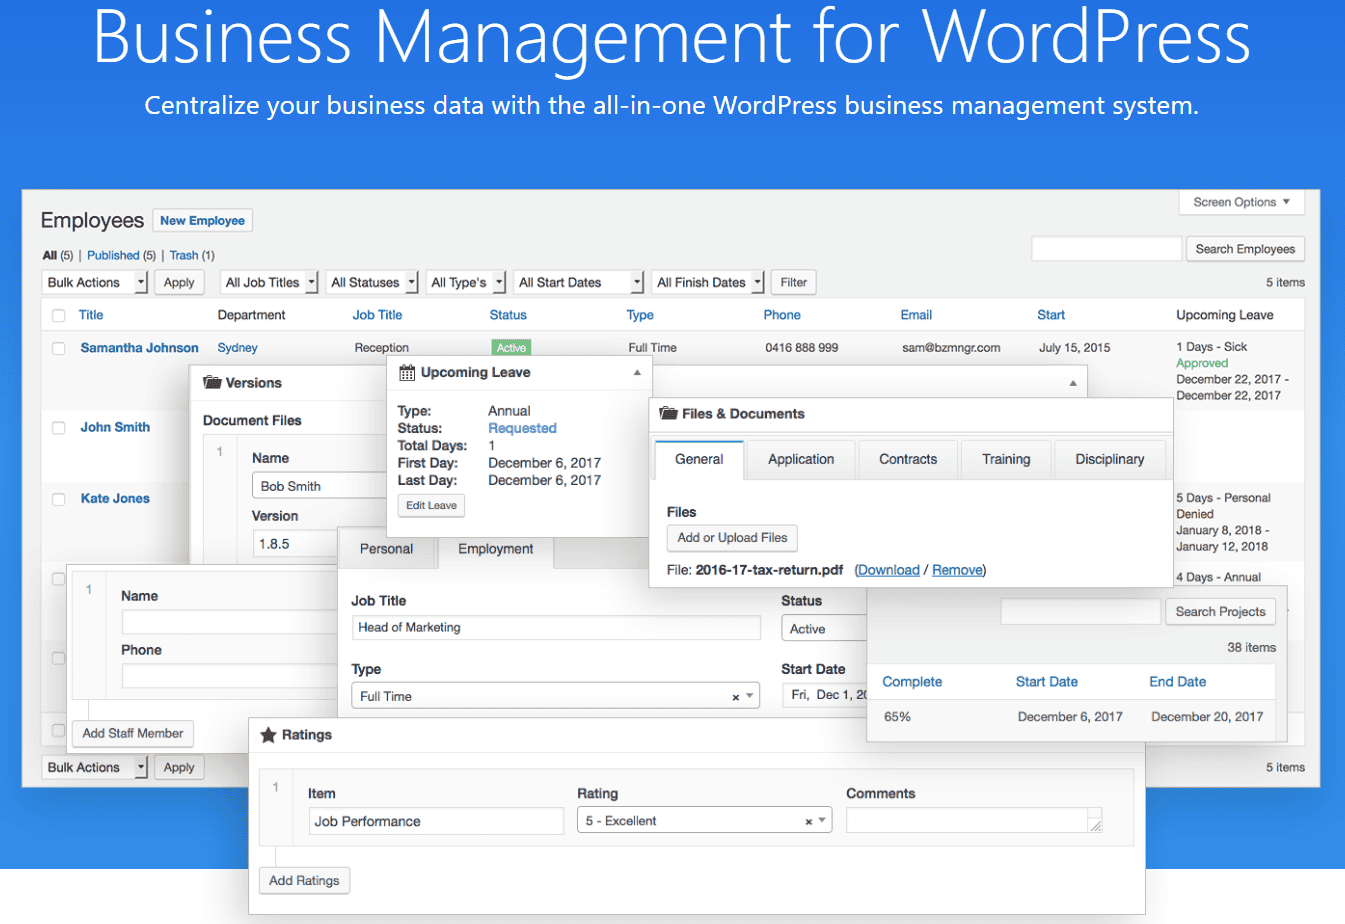Image resolution: width=1345 pixels, height=924 pixels.
Task: Click the Requested leave status link
Action: 522,428
